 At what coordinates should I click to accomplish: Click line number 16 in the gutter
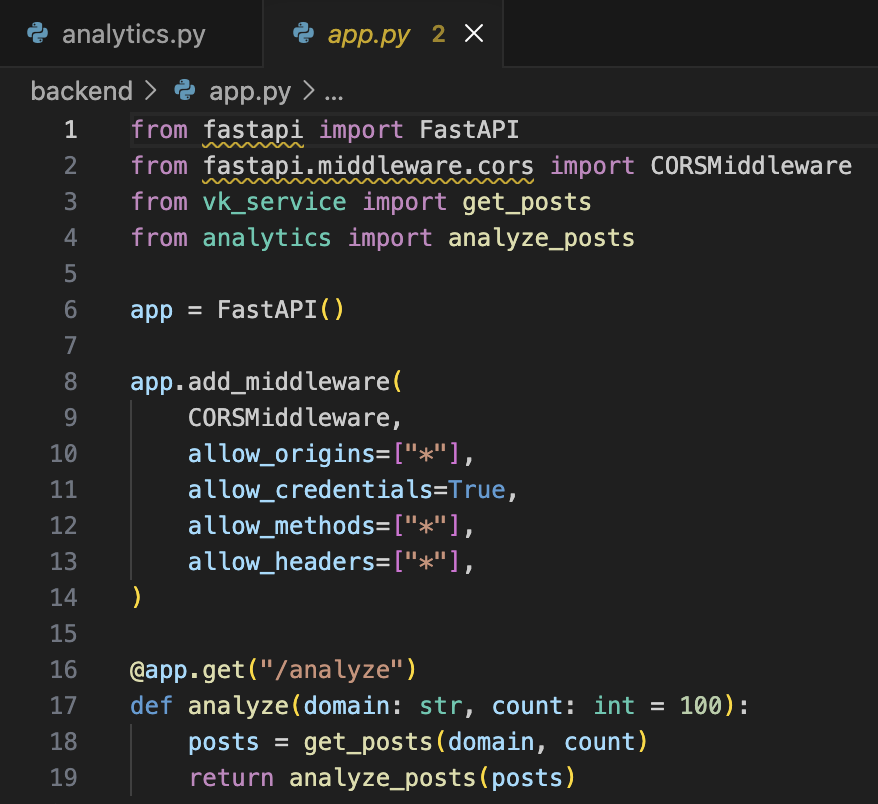tap(63, 670)
